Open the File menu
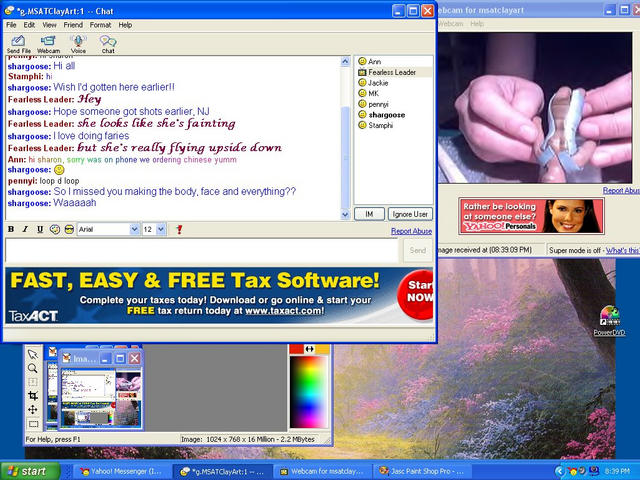The image size is (640, 480). [11, 25]
